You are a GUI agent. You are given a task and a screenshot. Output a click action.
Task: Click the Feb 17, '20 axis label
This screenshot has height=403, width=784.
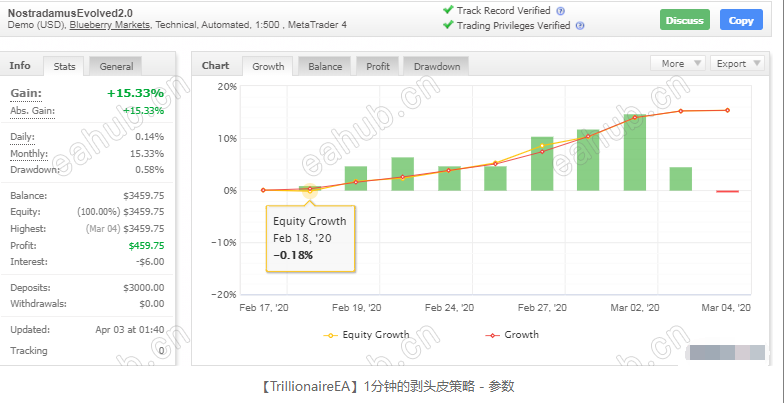point(264,308)
